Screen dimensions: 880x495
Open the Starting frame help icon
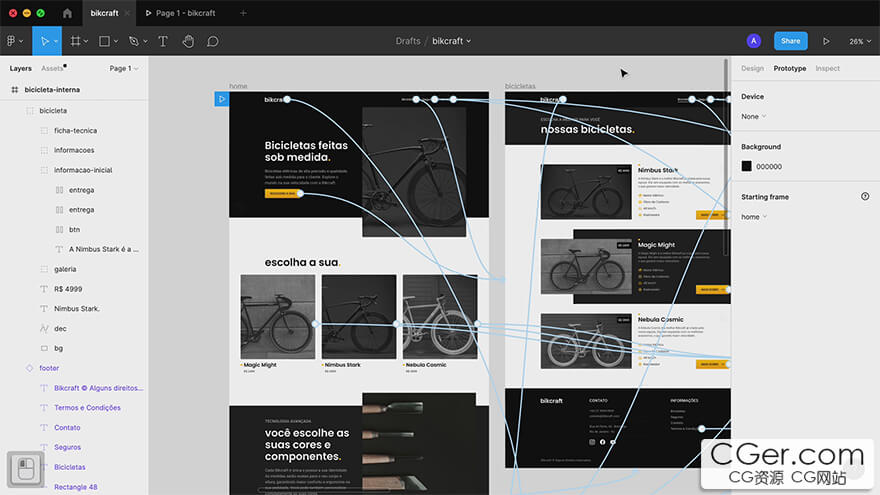coord(865,196)
